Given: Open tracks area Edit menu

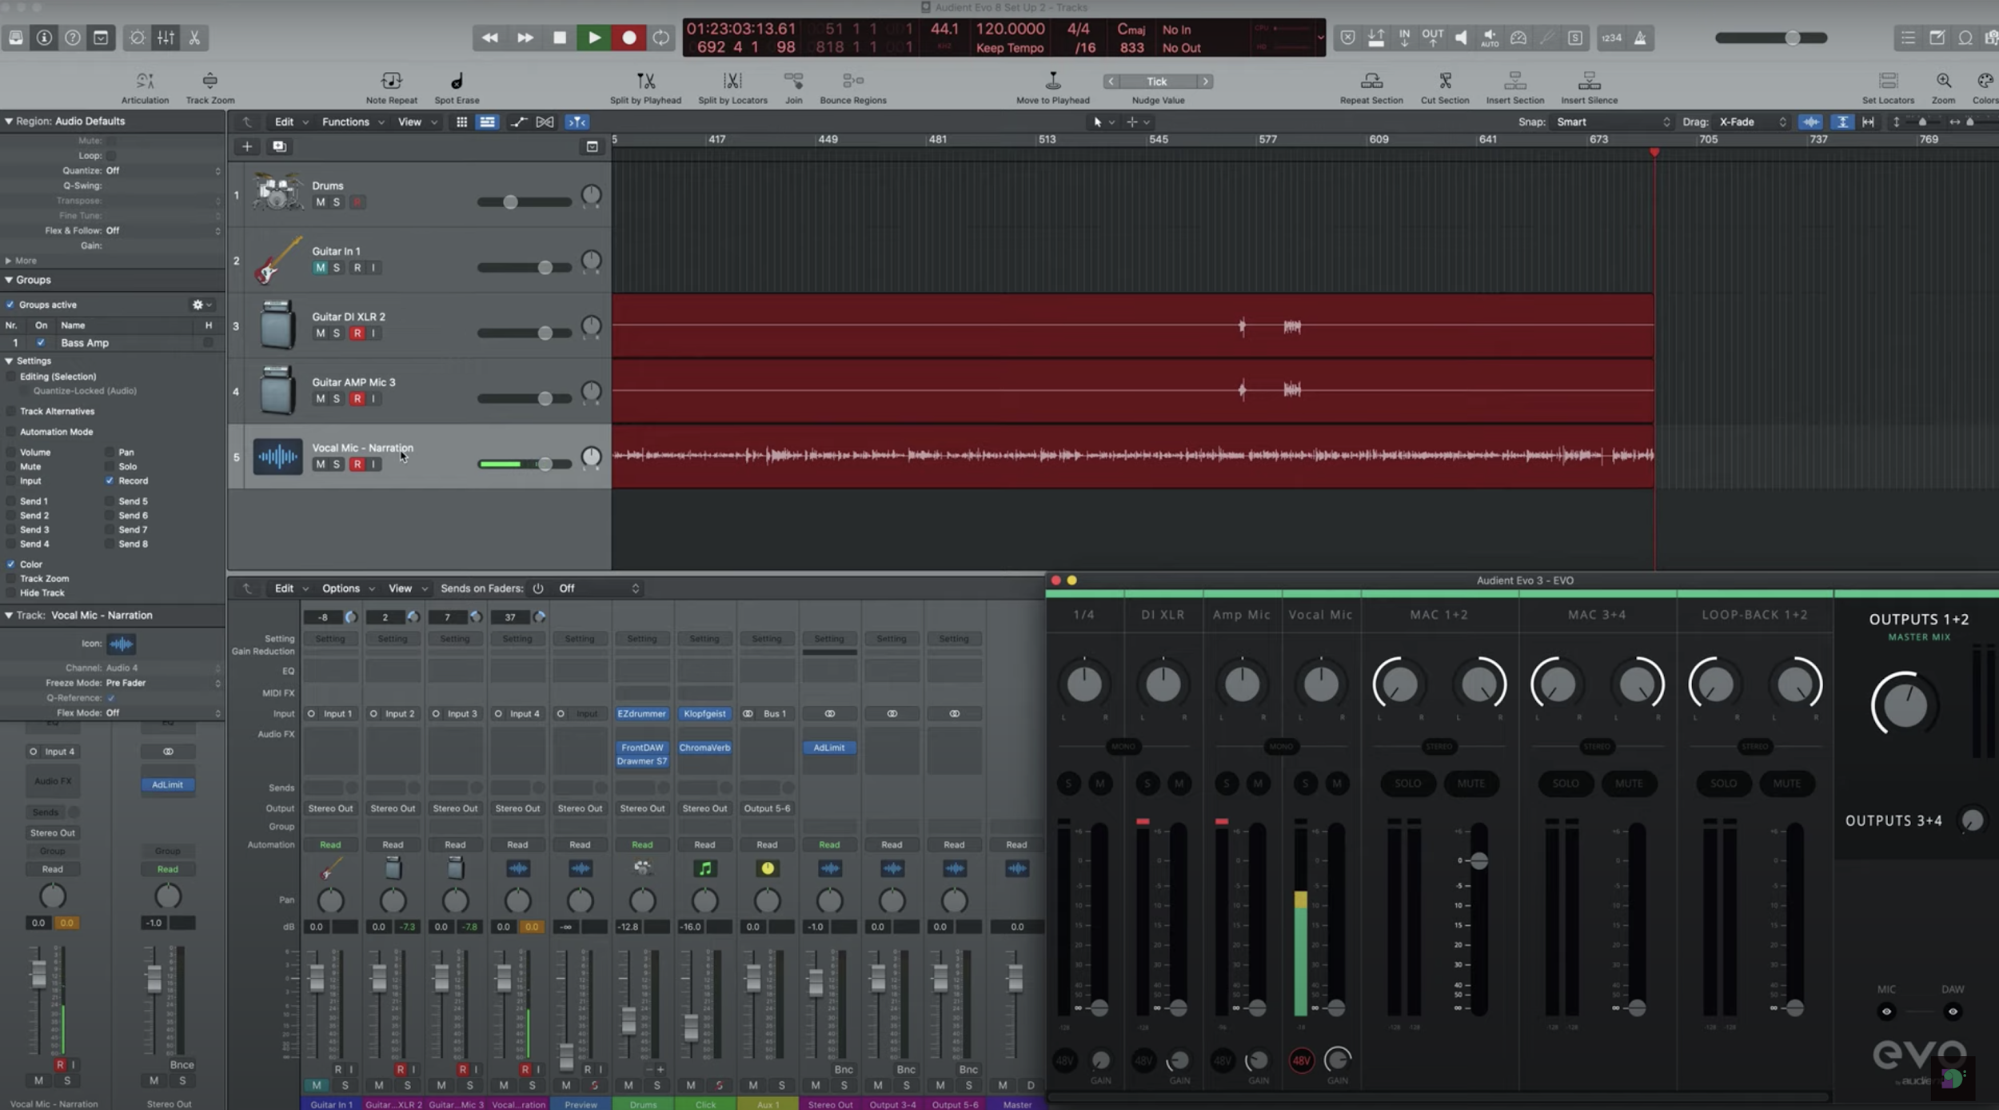Looking at the screenshot, I should (291, 122).
